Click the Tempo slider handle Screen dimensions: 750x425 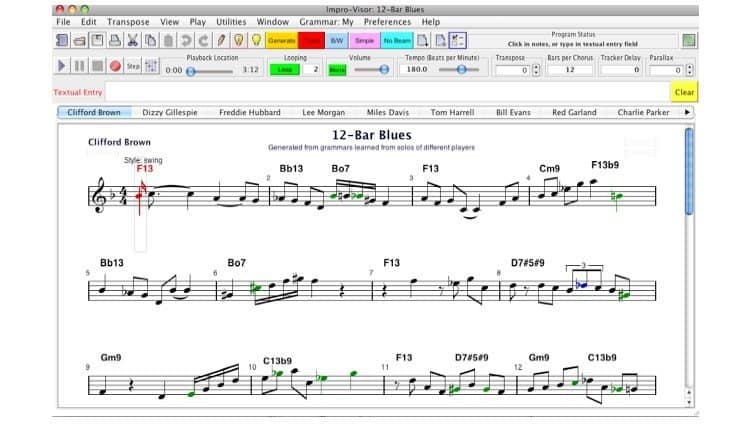461,70
